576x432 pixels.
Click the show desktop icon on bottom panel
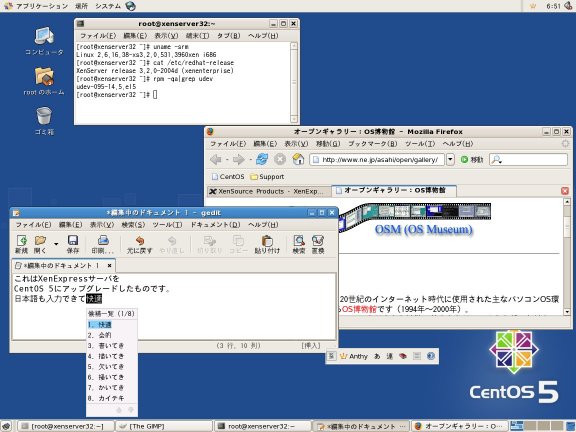pos(6,426)
